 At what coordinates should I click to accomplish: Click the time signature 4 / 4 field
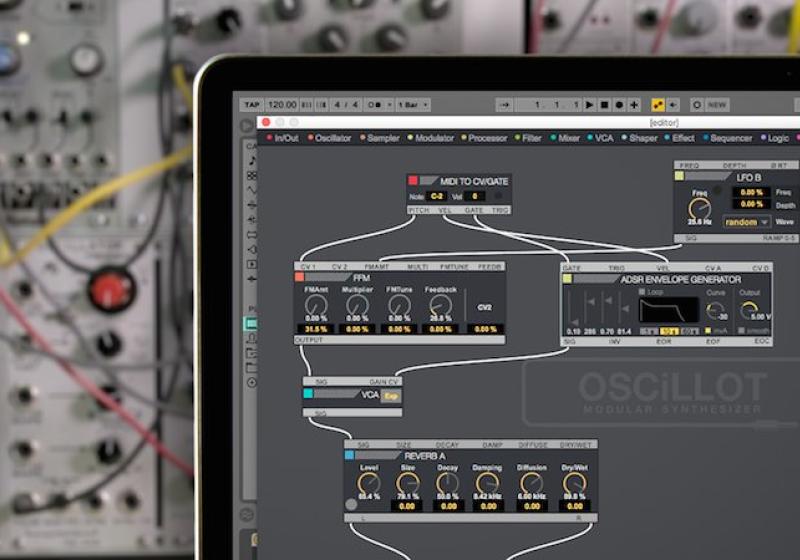[x=346, y=105]
